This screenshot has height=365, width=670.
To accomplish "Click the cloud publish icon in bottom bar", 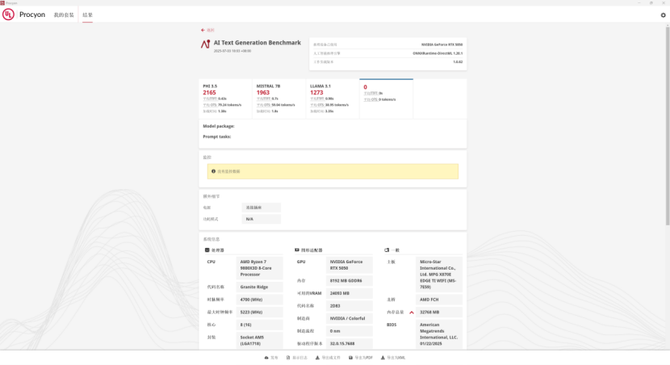I will [266, 358].
